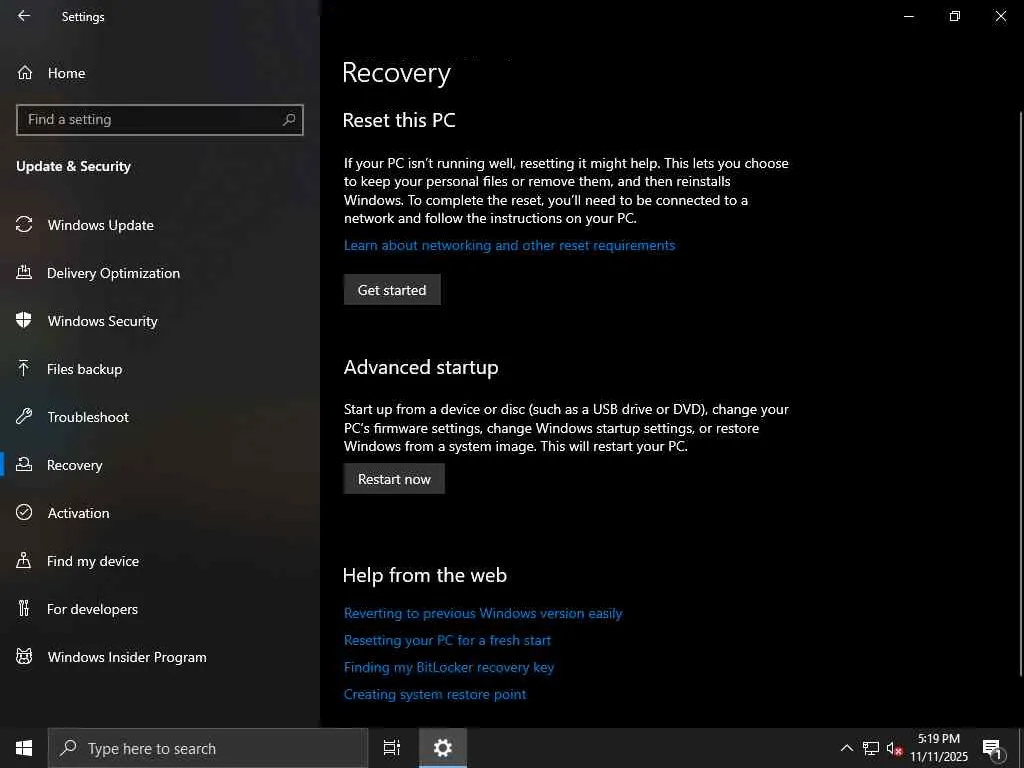Open Resetting your PC for fresh start link

pyautogui.click(x=447, y=640)
